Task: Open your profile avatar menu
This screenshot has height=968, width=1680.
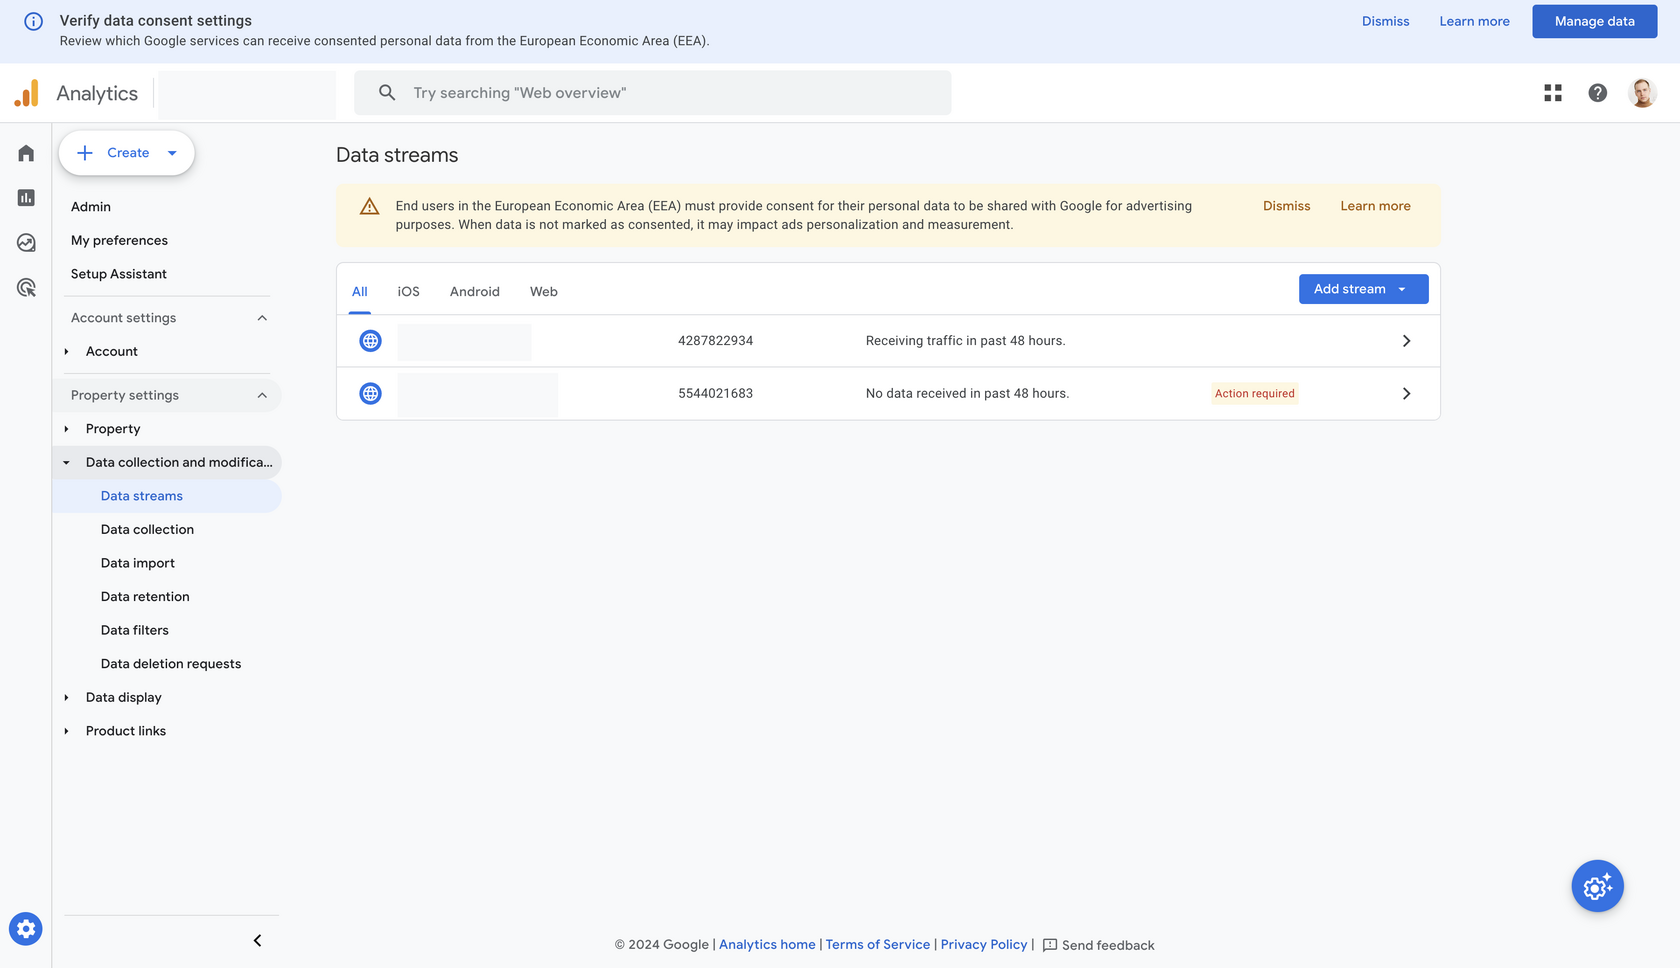Action: [1642, 92]
